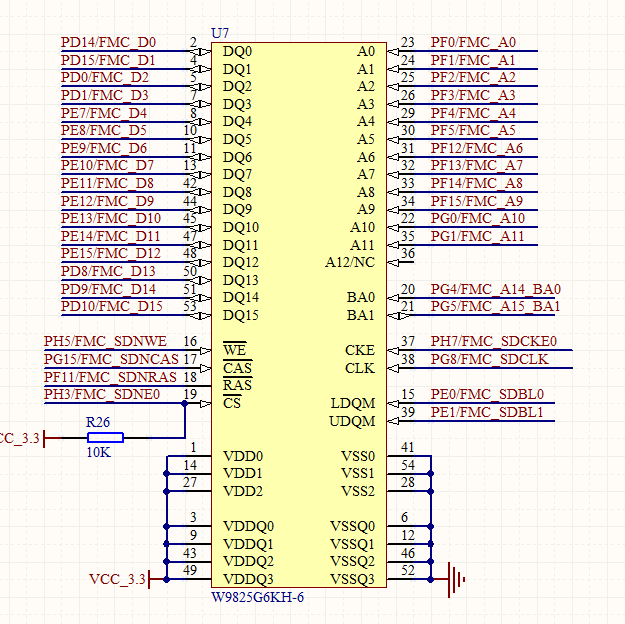Click net label PF1/FMC_A1
625x624 pixels.
[x=473, y=60]
